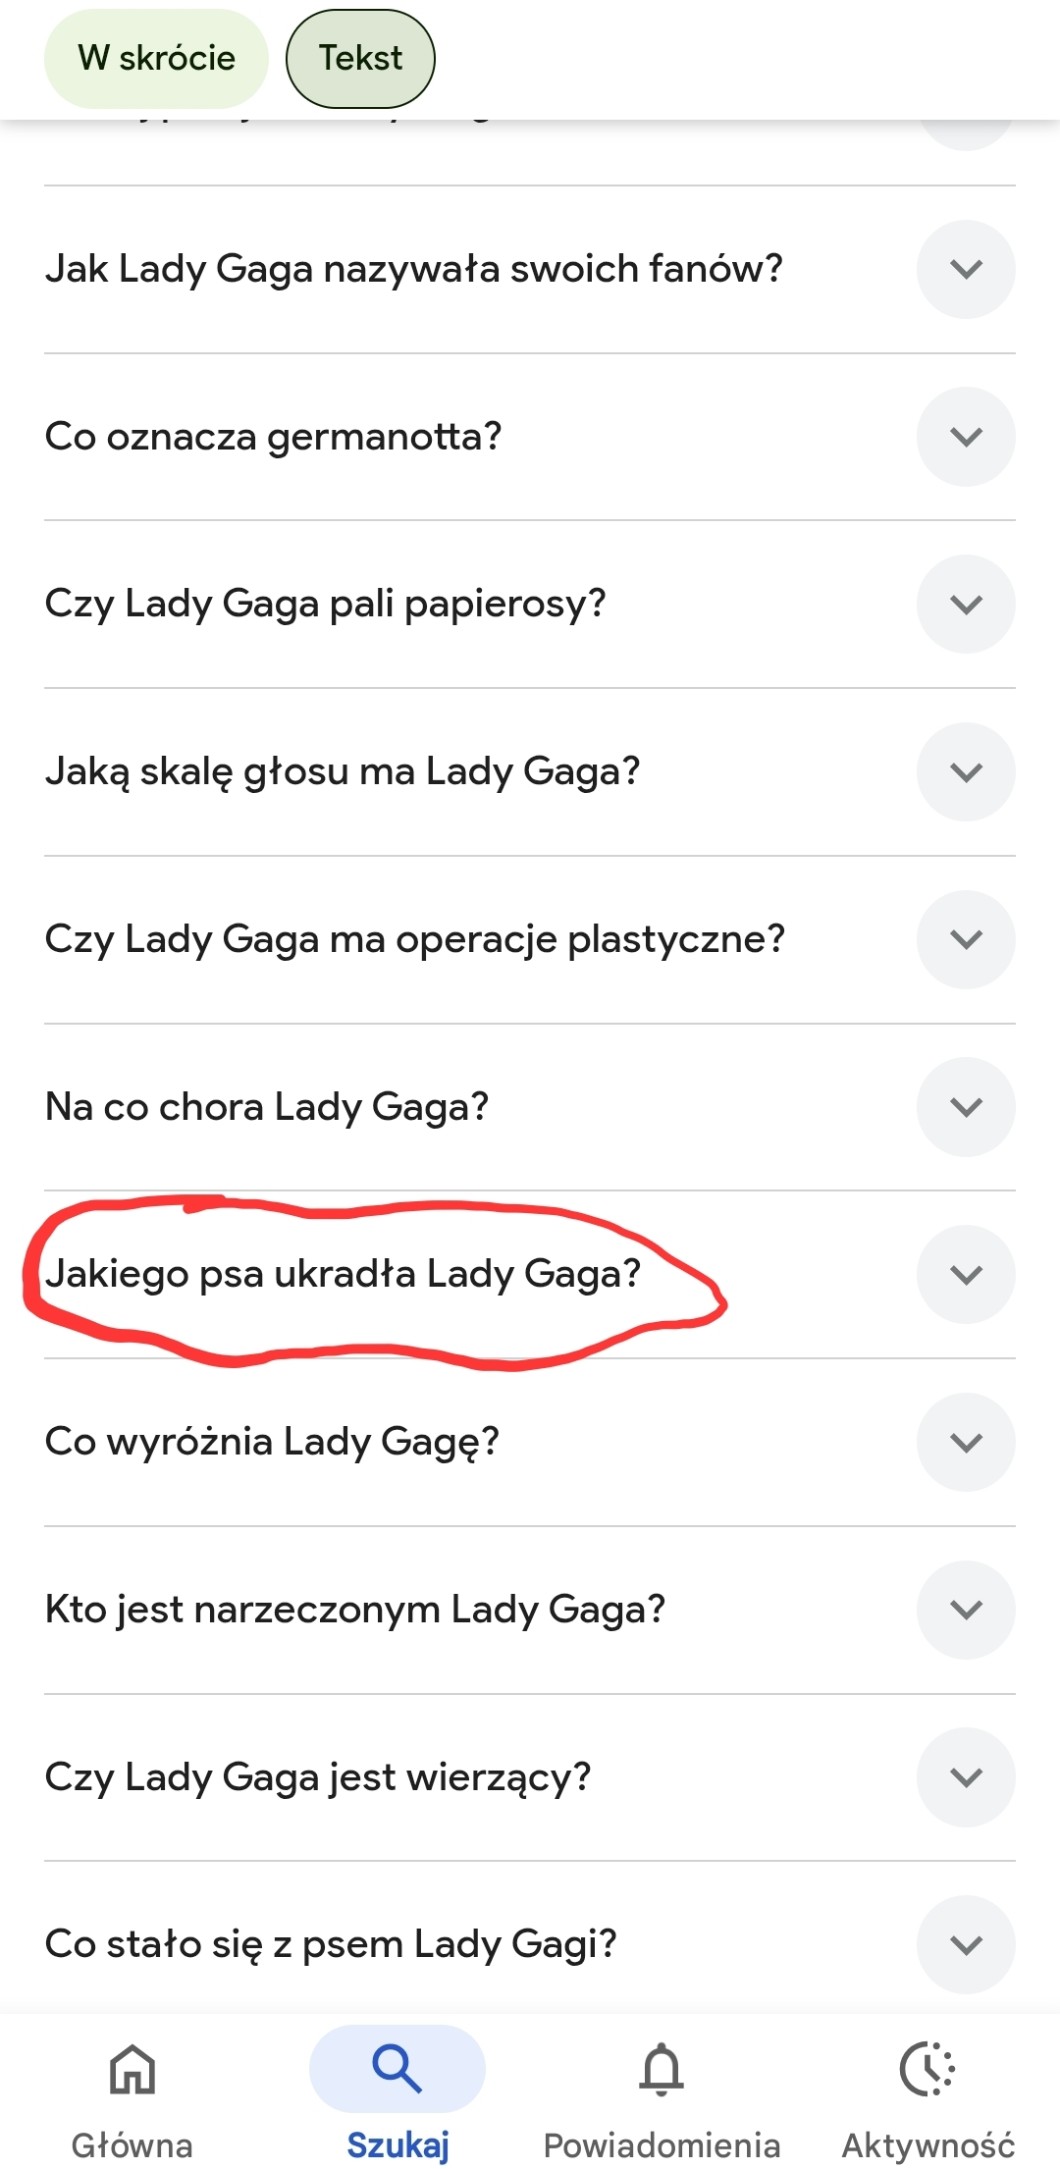Viewport: 1060px width, 2169px height.
Task: Expand 'Jak Lady Gaga nazywała swoich fanów?' chevron
Action: click(966, 269)
